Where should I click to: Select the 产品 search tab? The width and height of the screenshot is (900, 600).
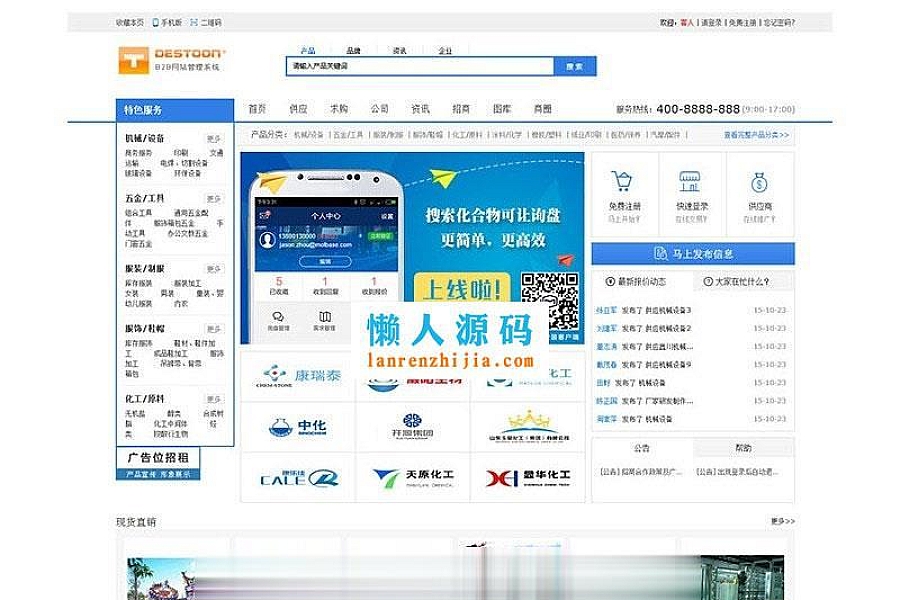(308, 51)
